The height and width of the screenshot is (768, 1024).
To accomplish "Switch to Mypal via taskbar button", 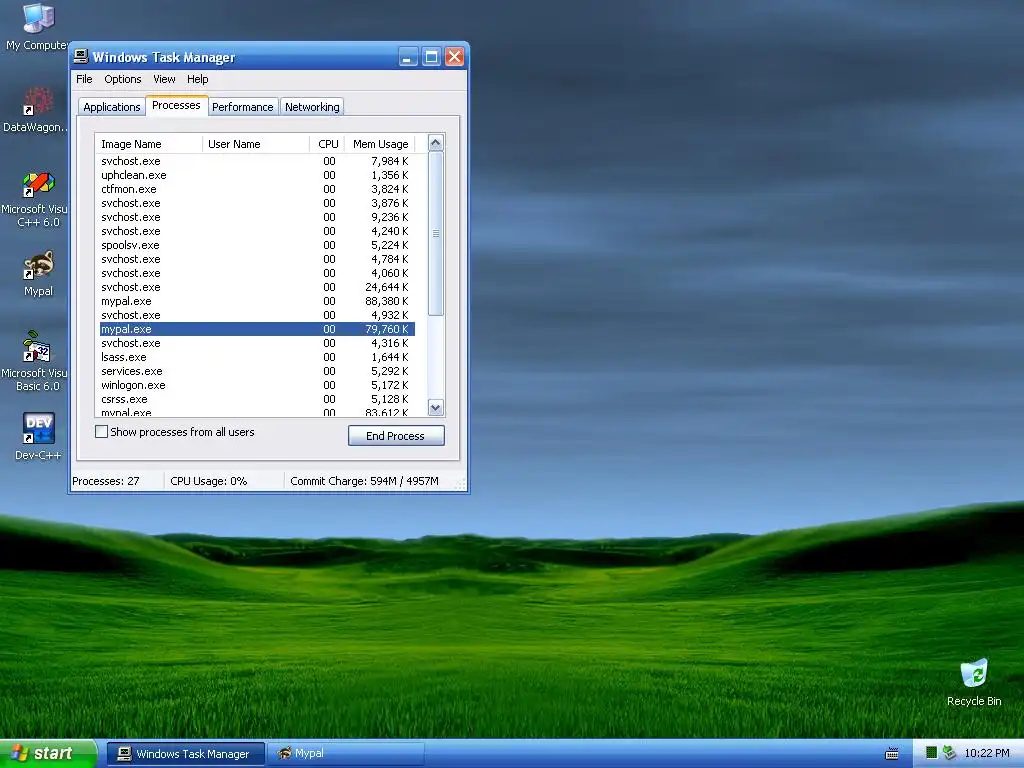I will (345, 754).
